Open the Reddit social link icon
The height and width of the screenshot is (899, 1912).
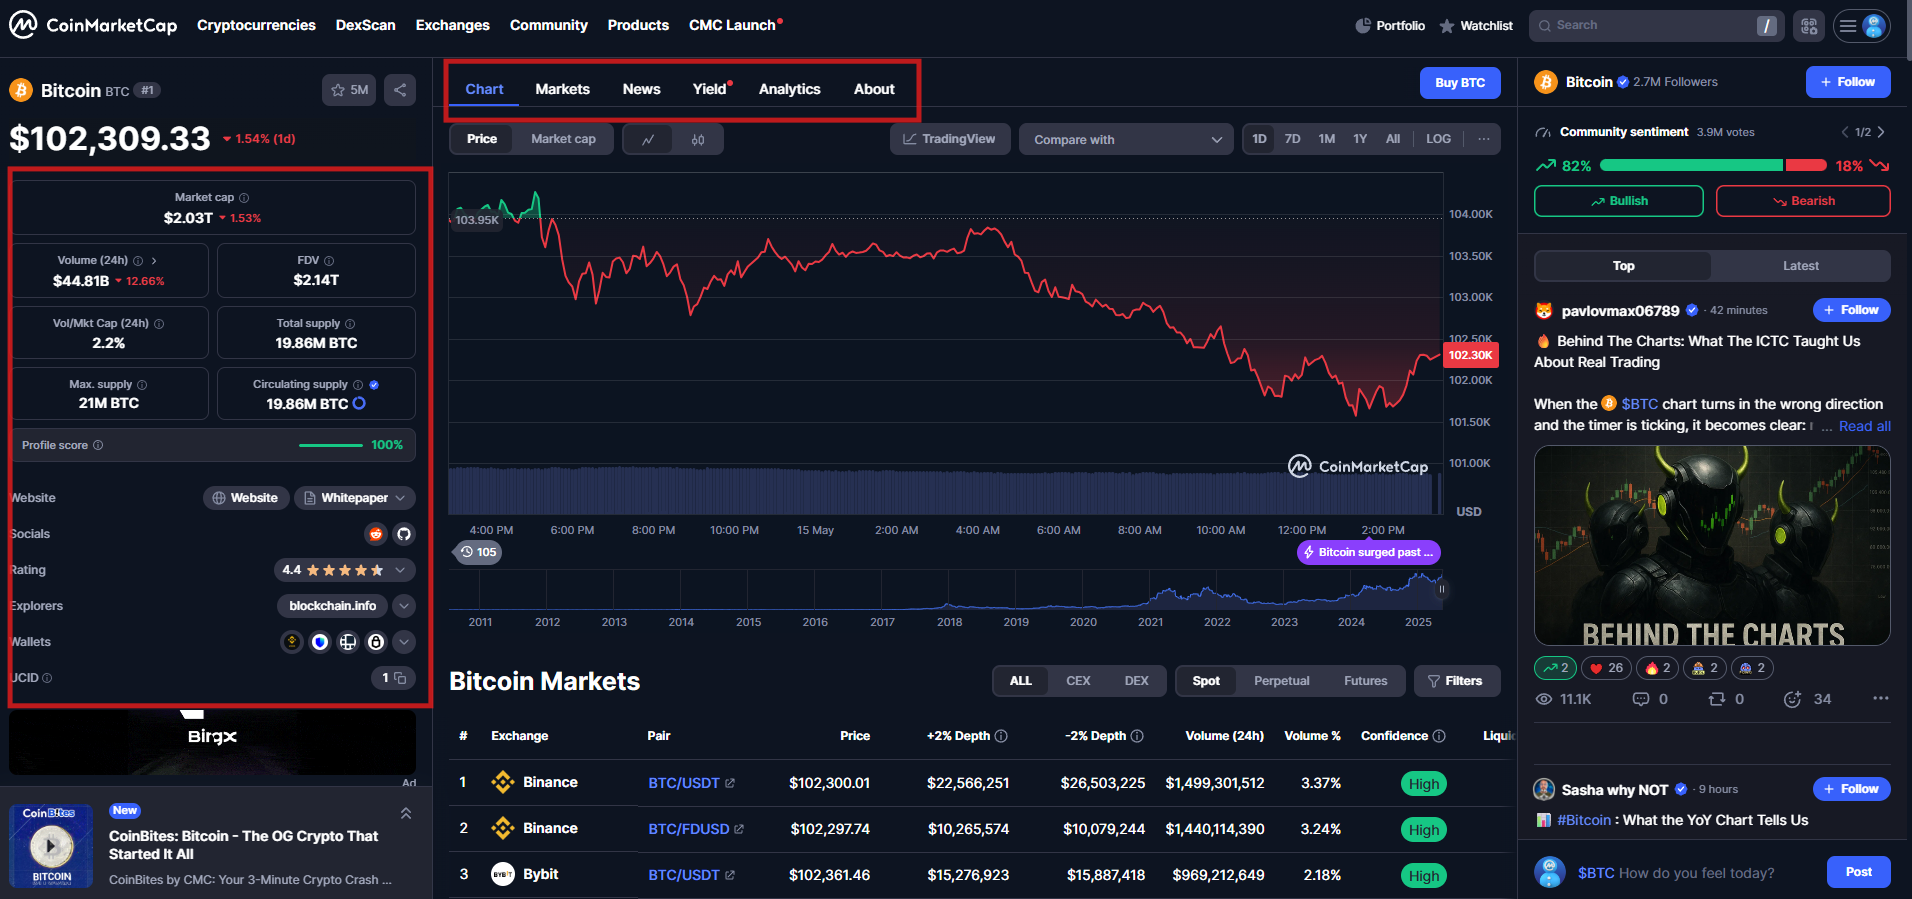pos(376,534)
